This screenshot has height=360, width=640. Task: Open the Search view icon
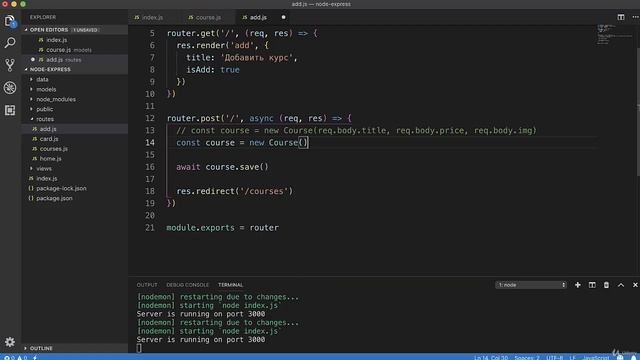[10, 42]
